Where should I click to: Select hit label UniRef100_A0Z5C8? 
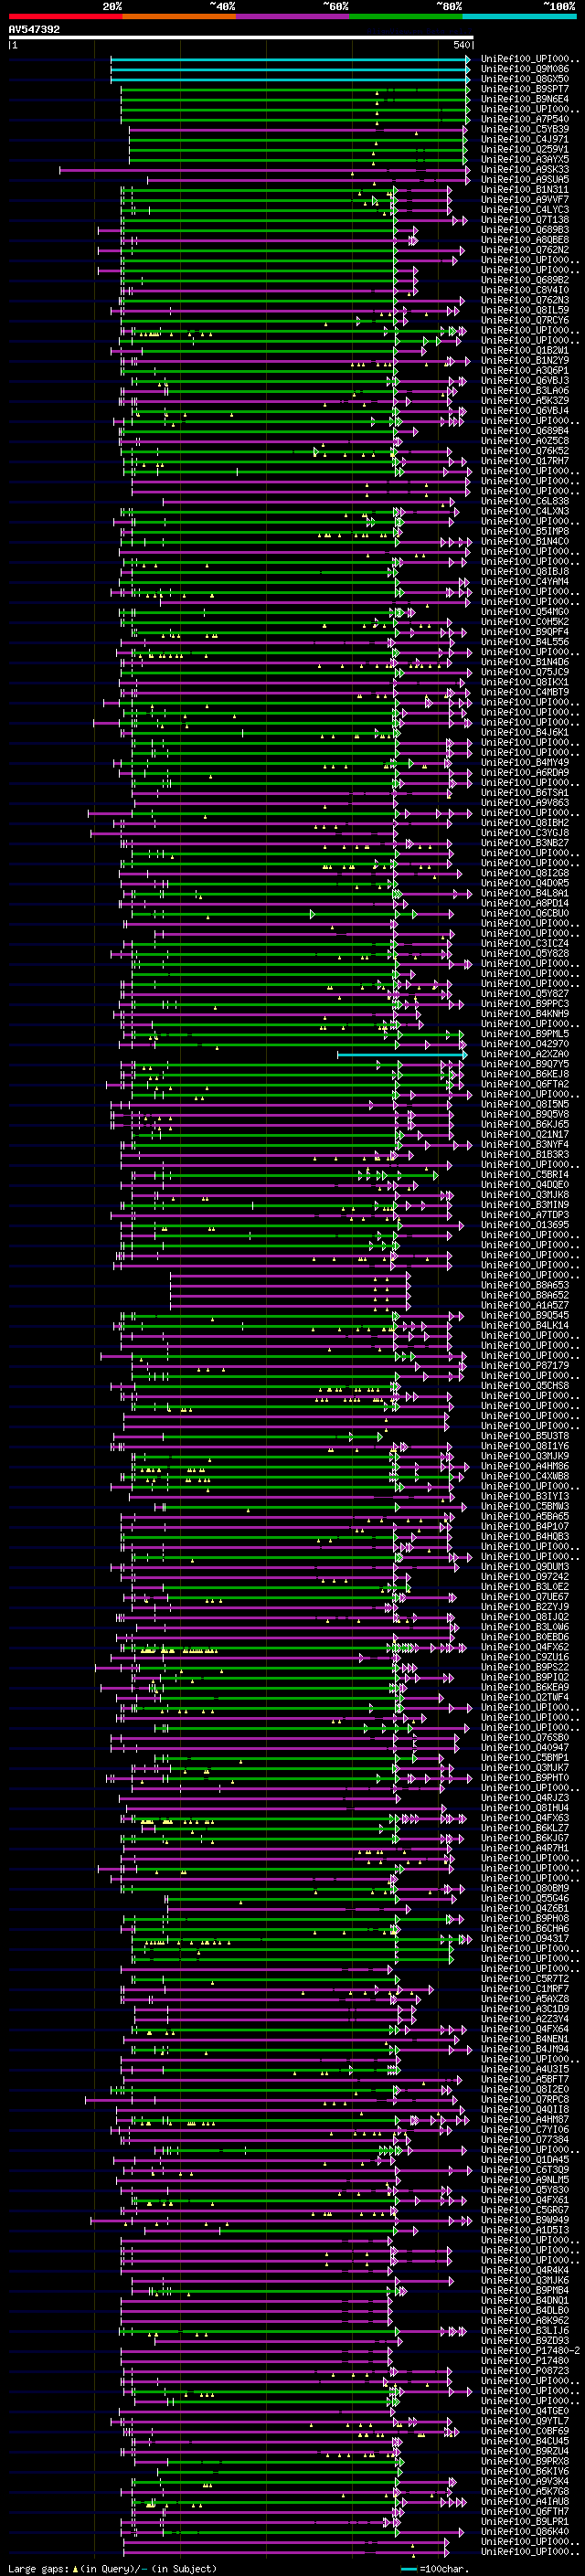(525, 441)
